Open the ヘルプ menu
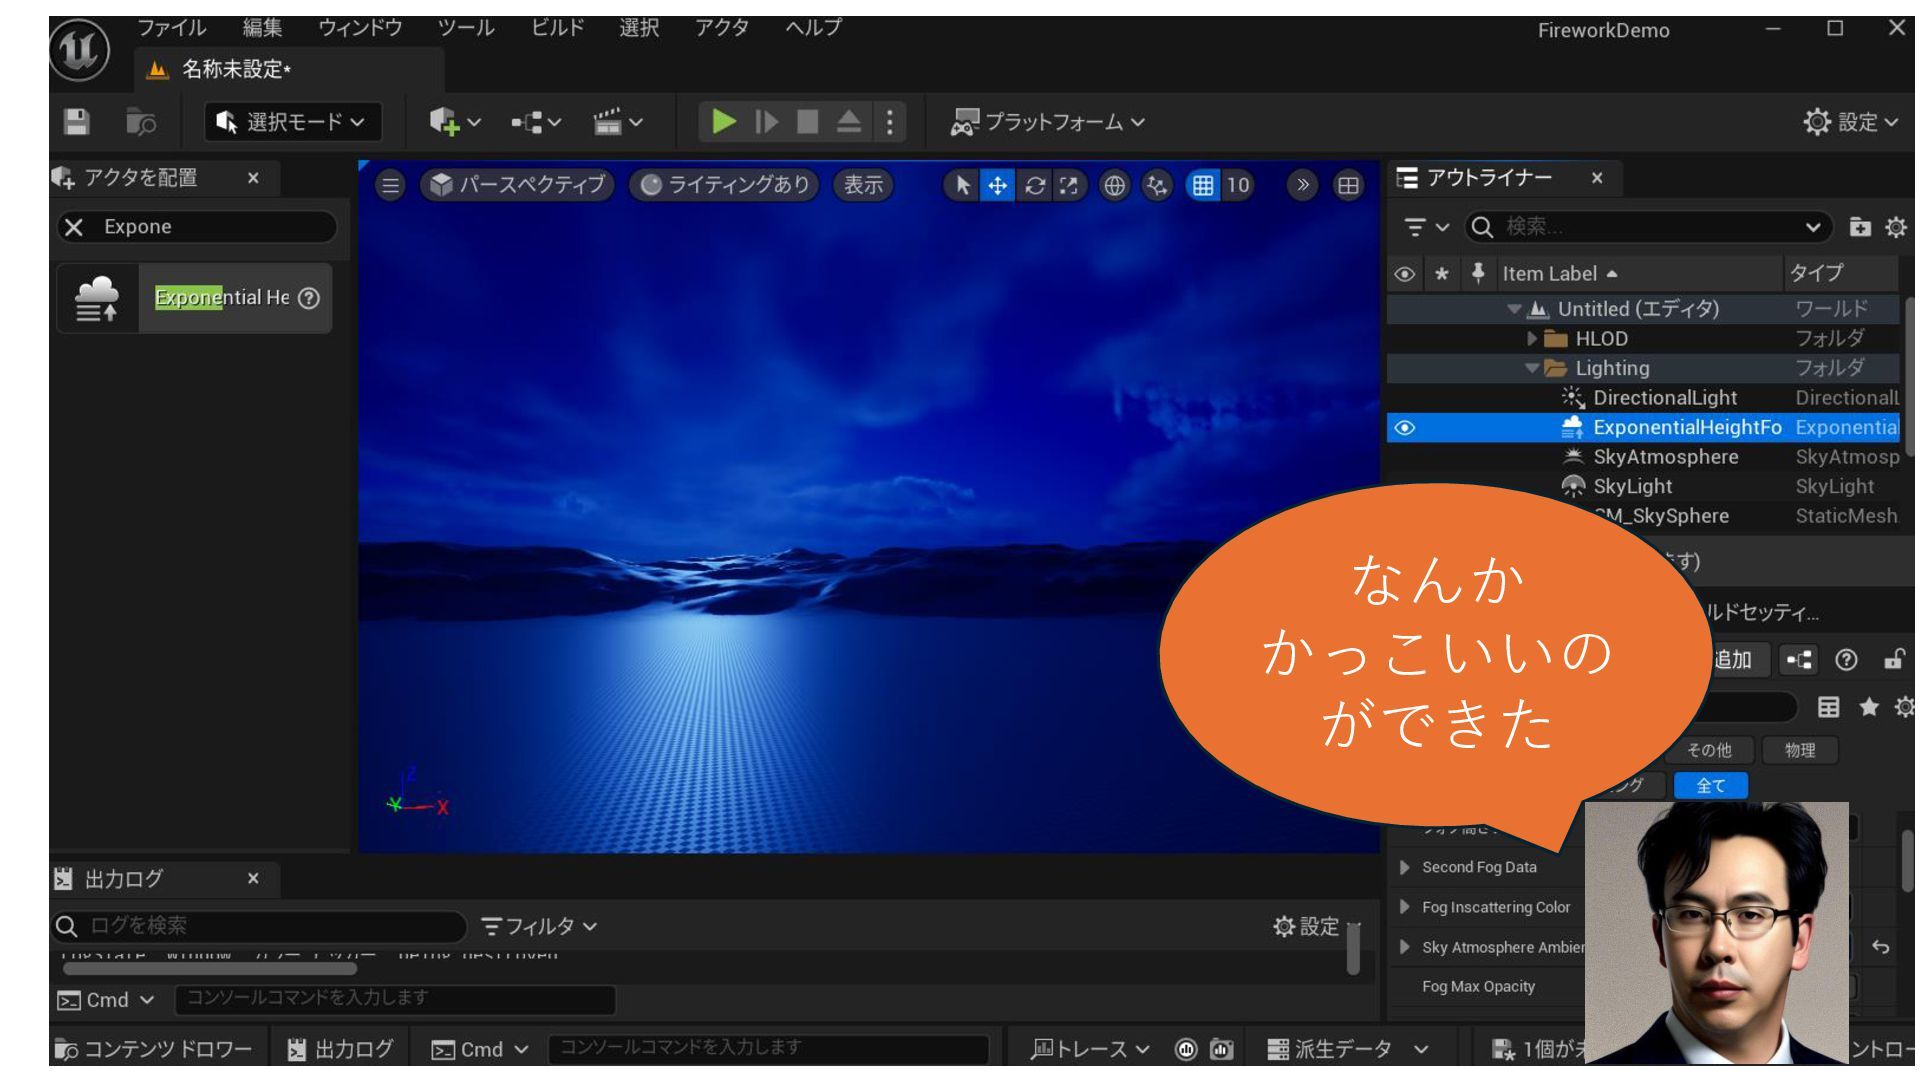This screenshot has width=1920, height=1080. [813, 28]
